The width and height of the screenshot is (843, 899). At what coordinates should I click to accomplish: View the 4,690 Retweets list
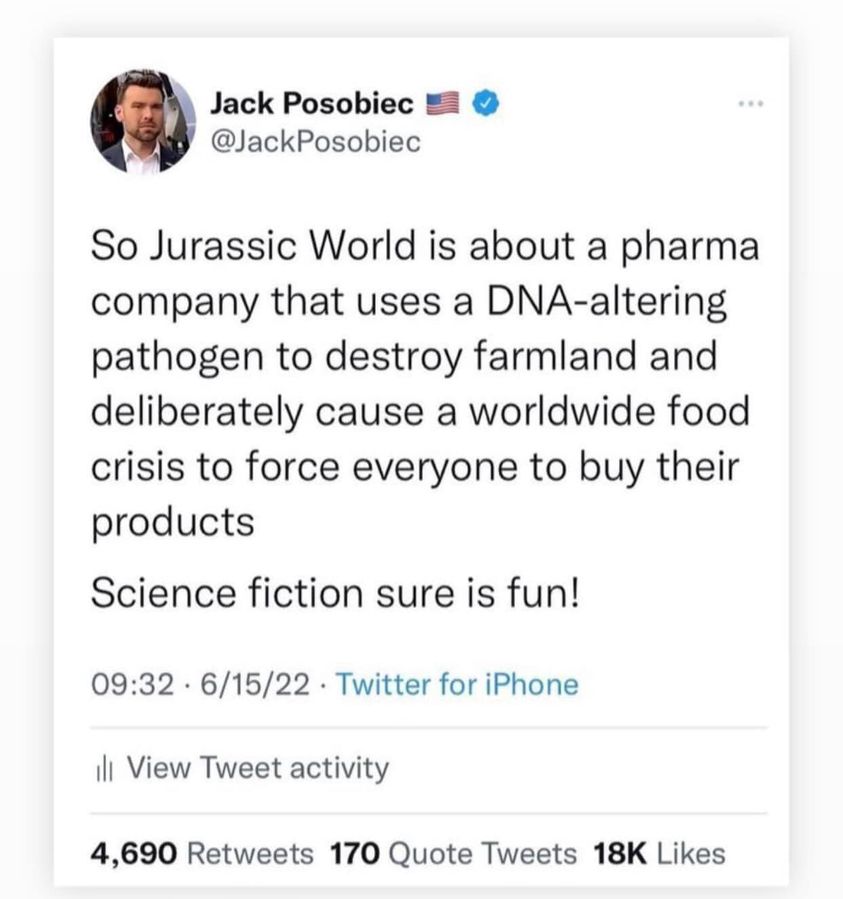tap(201, 853)
